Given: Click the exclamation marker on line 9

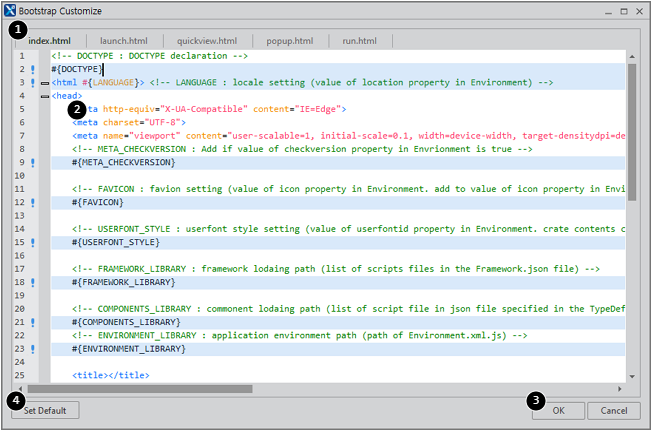Looking at the screenshot, I should tap(33, 162).
